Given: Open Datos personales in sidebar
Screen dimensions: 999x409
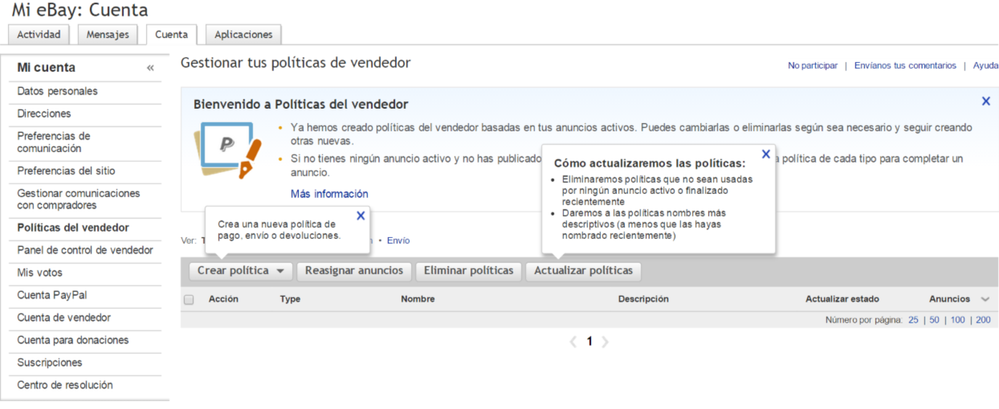Looking at the screenshot, I should (57, 91).
